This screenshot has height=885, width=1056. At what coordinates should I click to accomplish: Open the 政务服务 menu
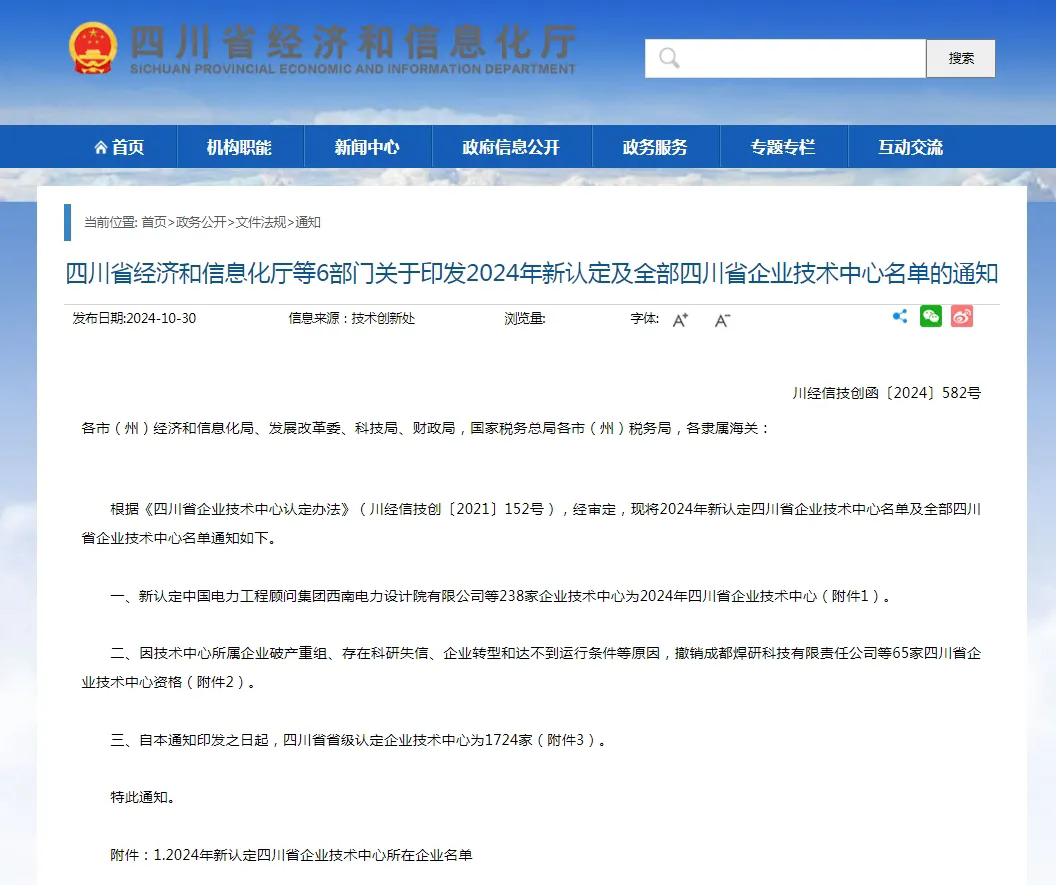pyautogui.click(x=655, y=147)
